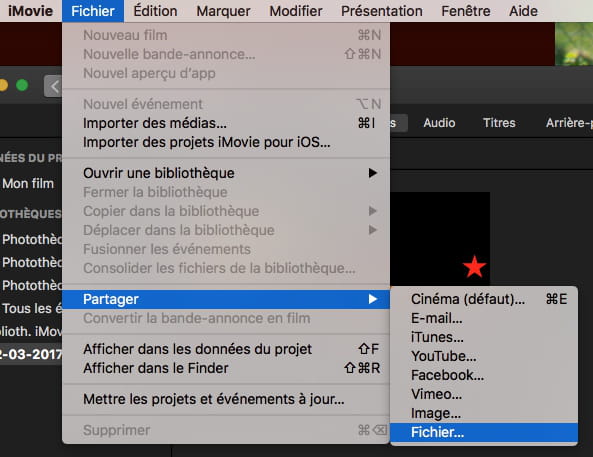Expand the Partager submenu arrow
The height and width of the screenshot is (457, 593).
(x=373, y=299)
